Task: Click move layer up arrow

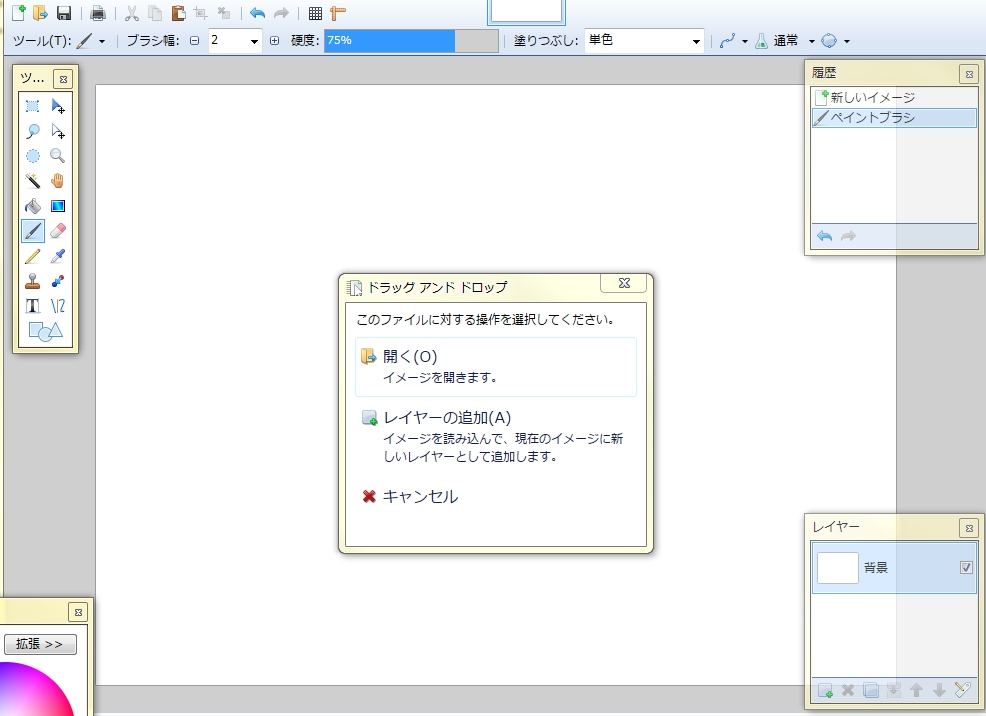Action: click(x=916, y=690)
